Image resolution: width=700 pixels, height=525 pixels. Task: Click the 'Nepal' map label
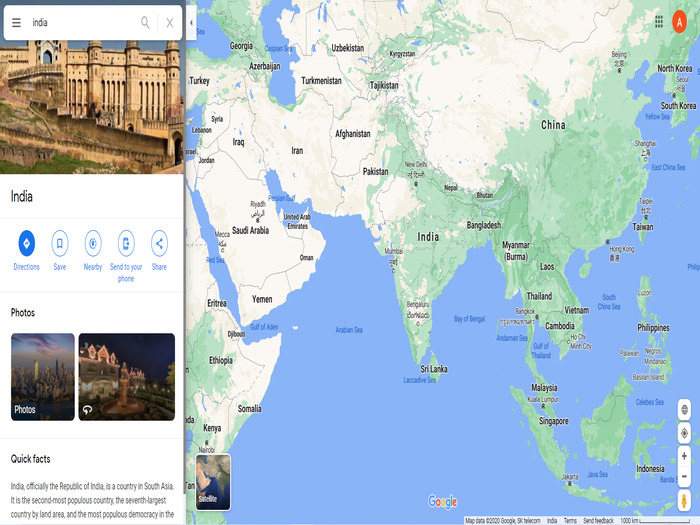pos(451,188)
